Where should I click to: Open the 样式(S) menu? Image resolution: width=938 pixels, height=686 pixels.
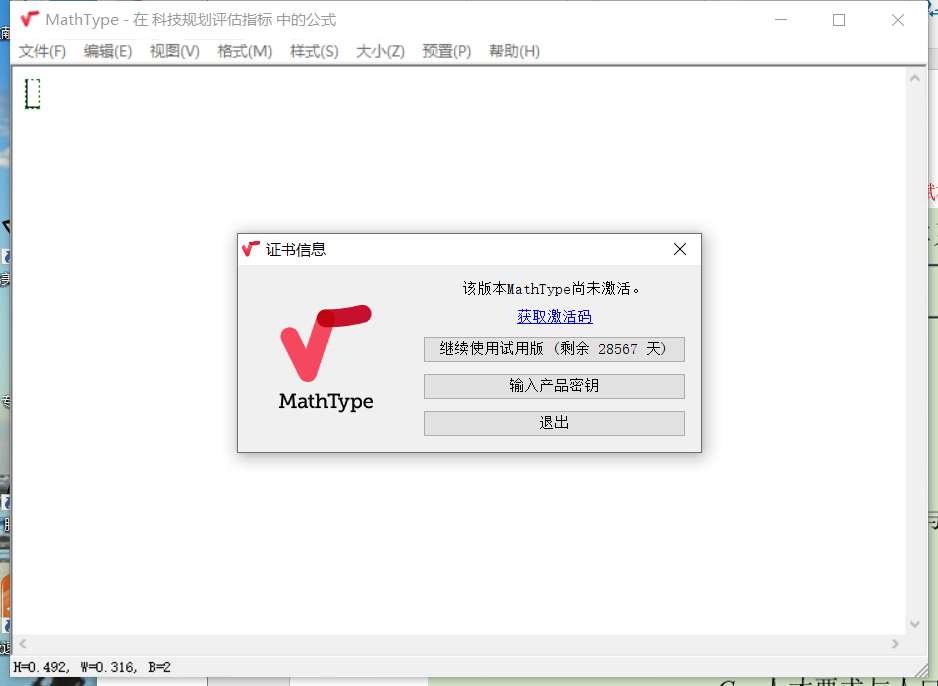click(x=314, y=51)
